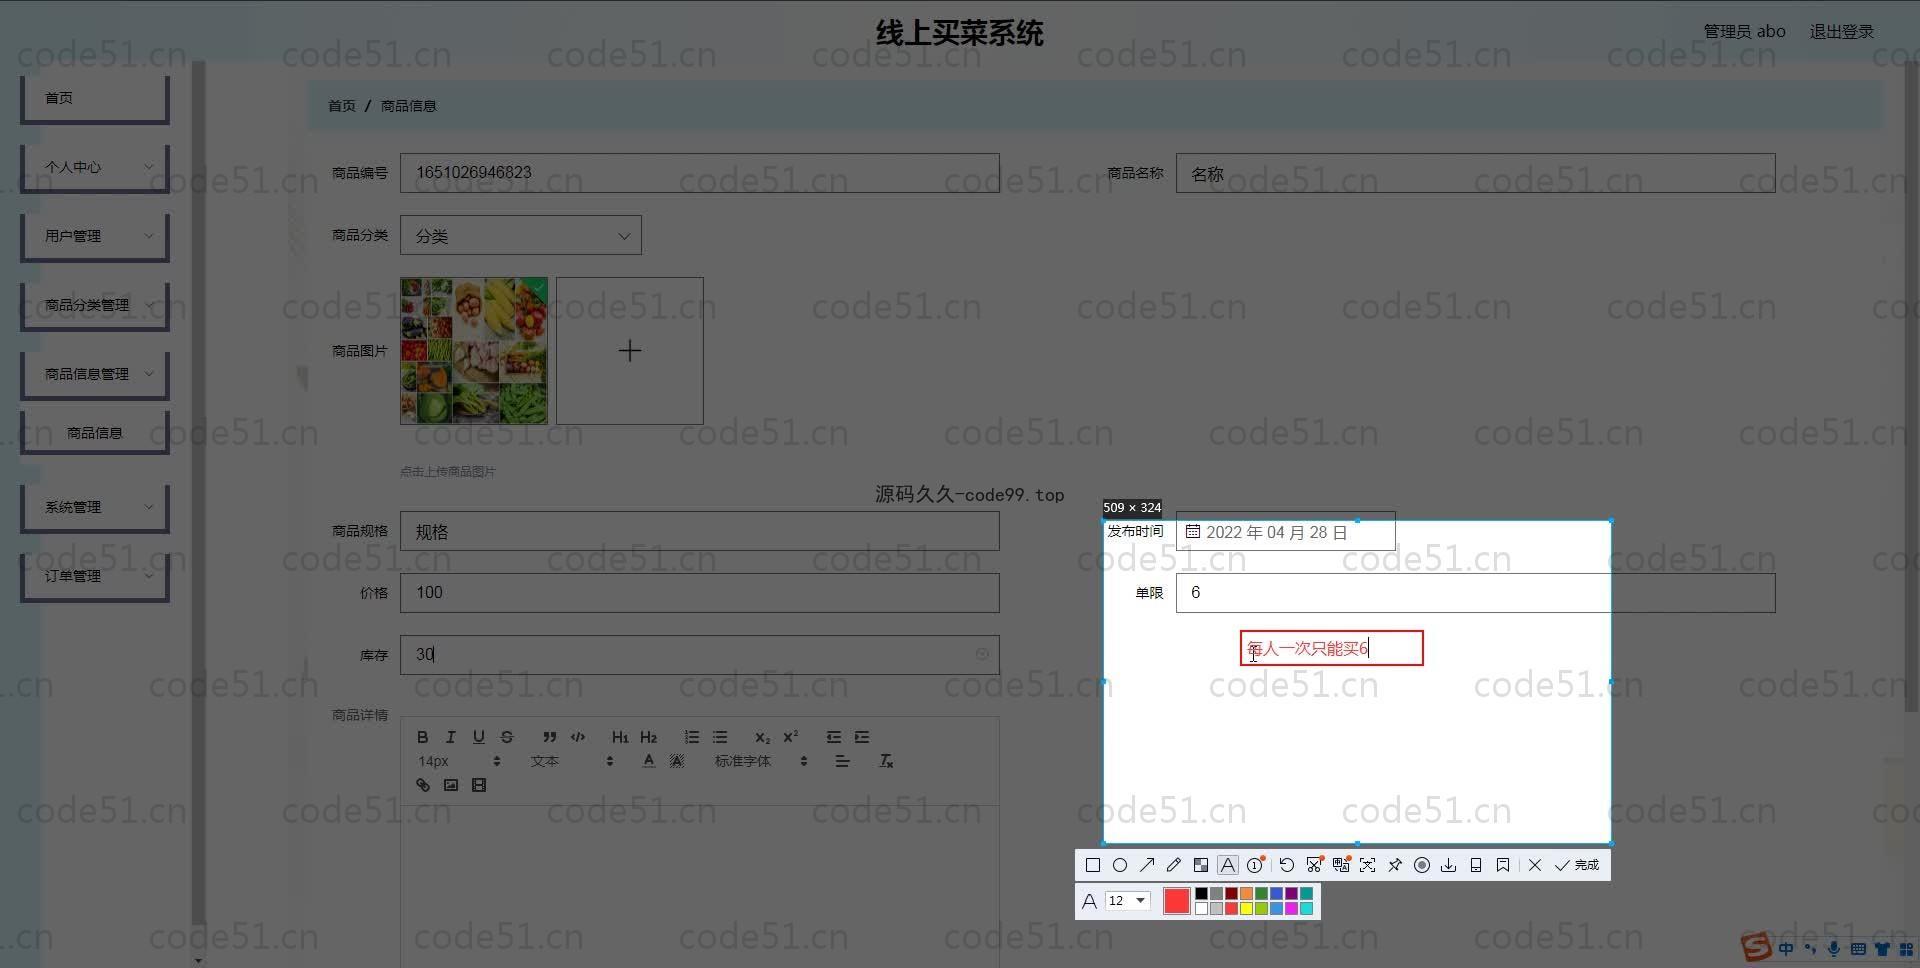Insert a video in the editor
This screenshot has width=1920, height=968.
point(479,785)
